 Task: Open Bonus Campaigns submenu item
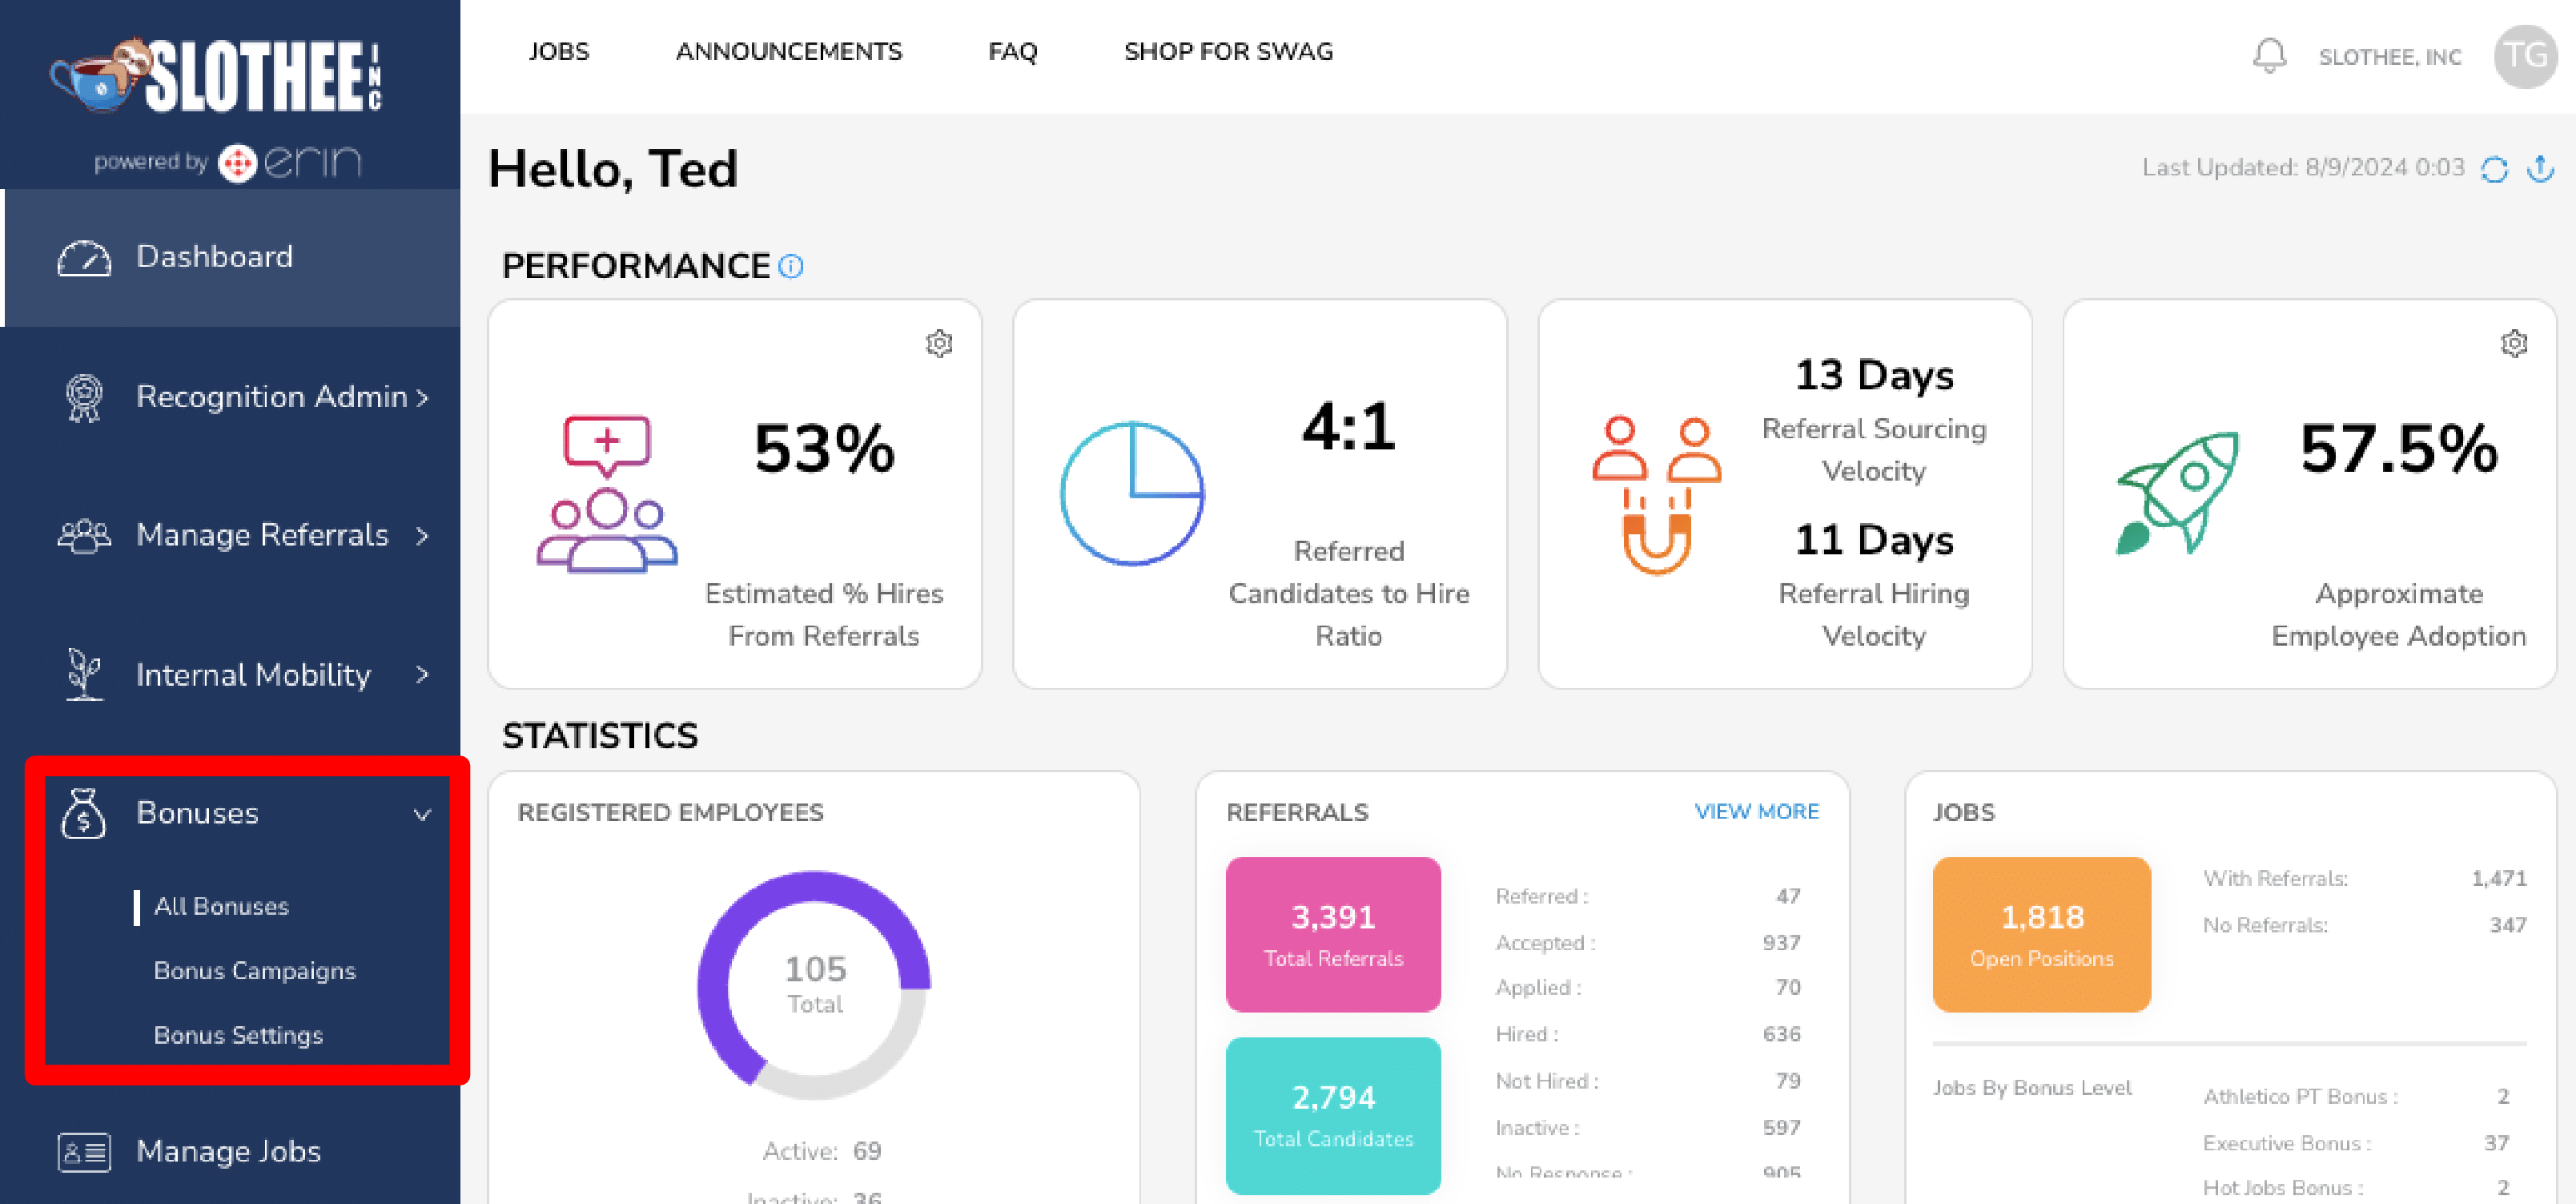(x=254, y=971)
